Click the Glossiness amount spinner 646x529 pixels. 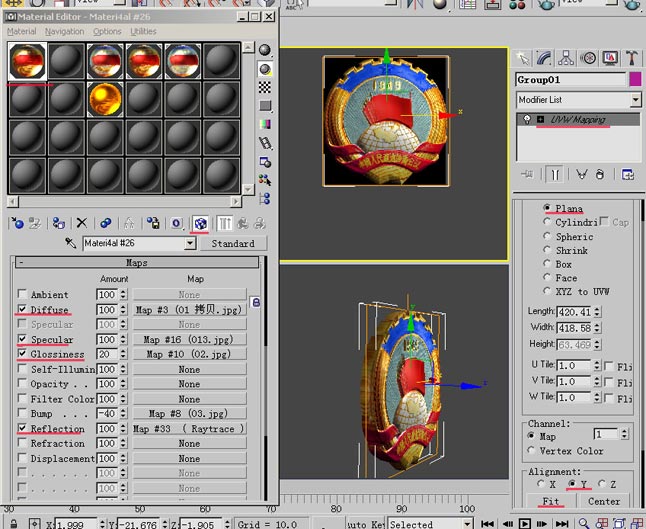click(x=123, y=354)
